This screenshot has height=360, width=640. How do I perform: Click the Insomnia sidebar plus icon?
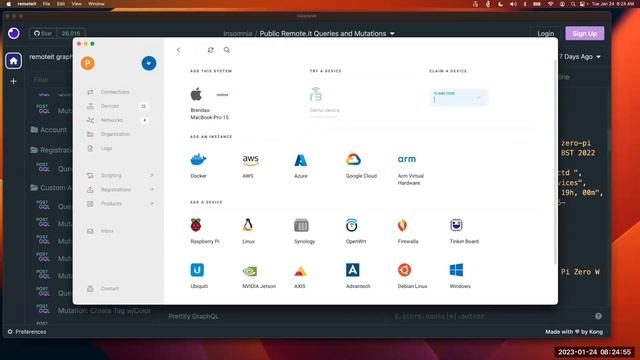(13, 81)
